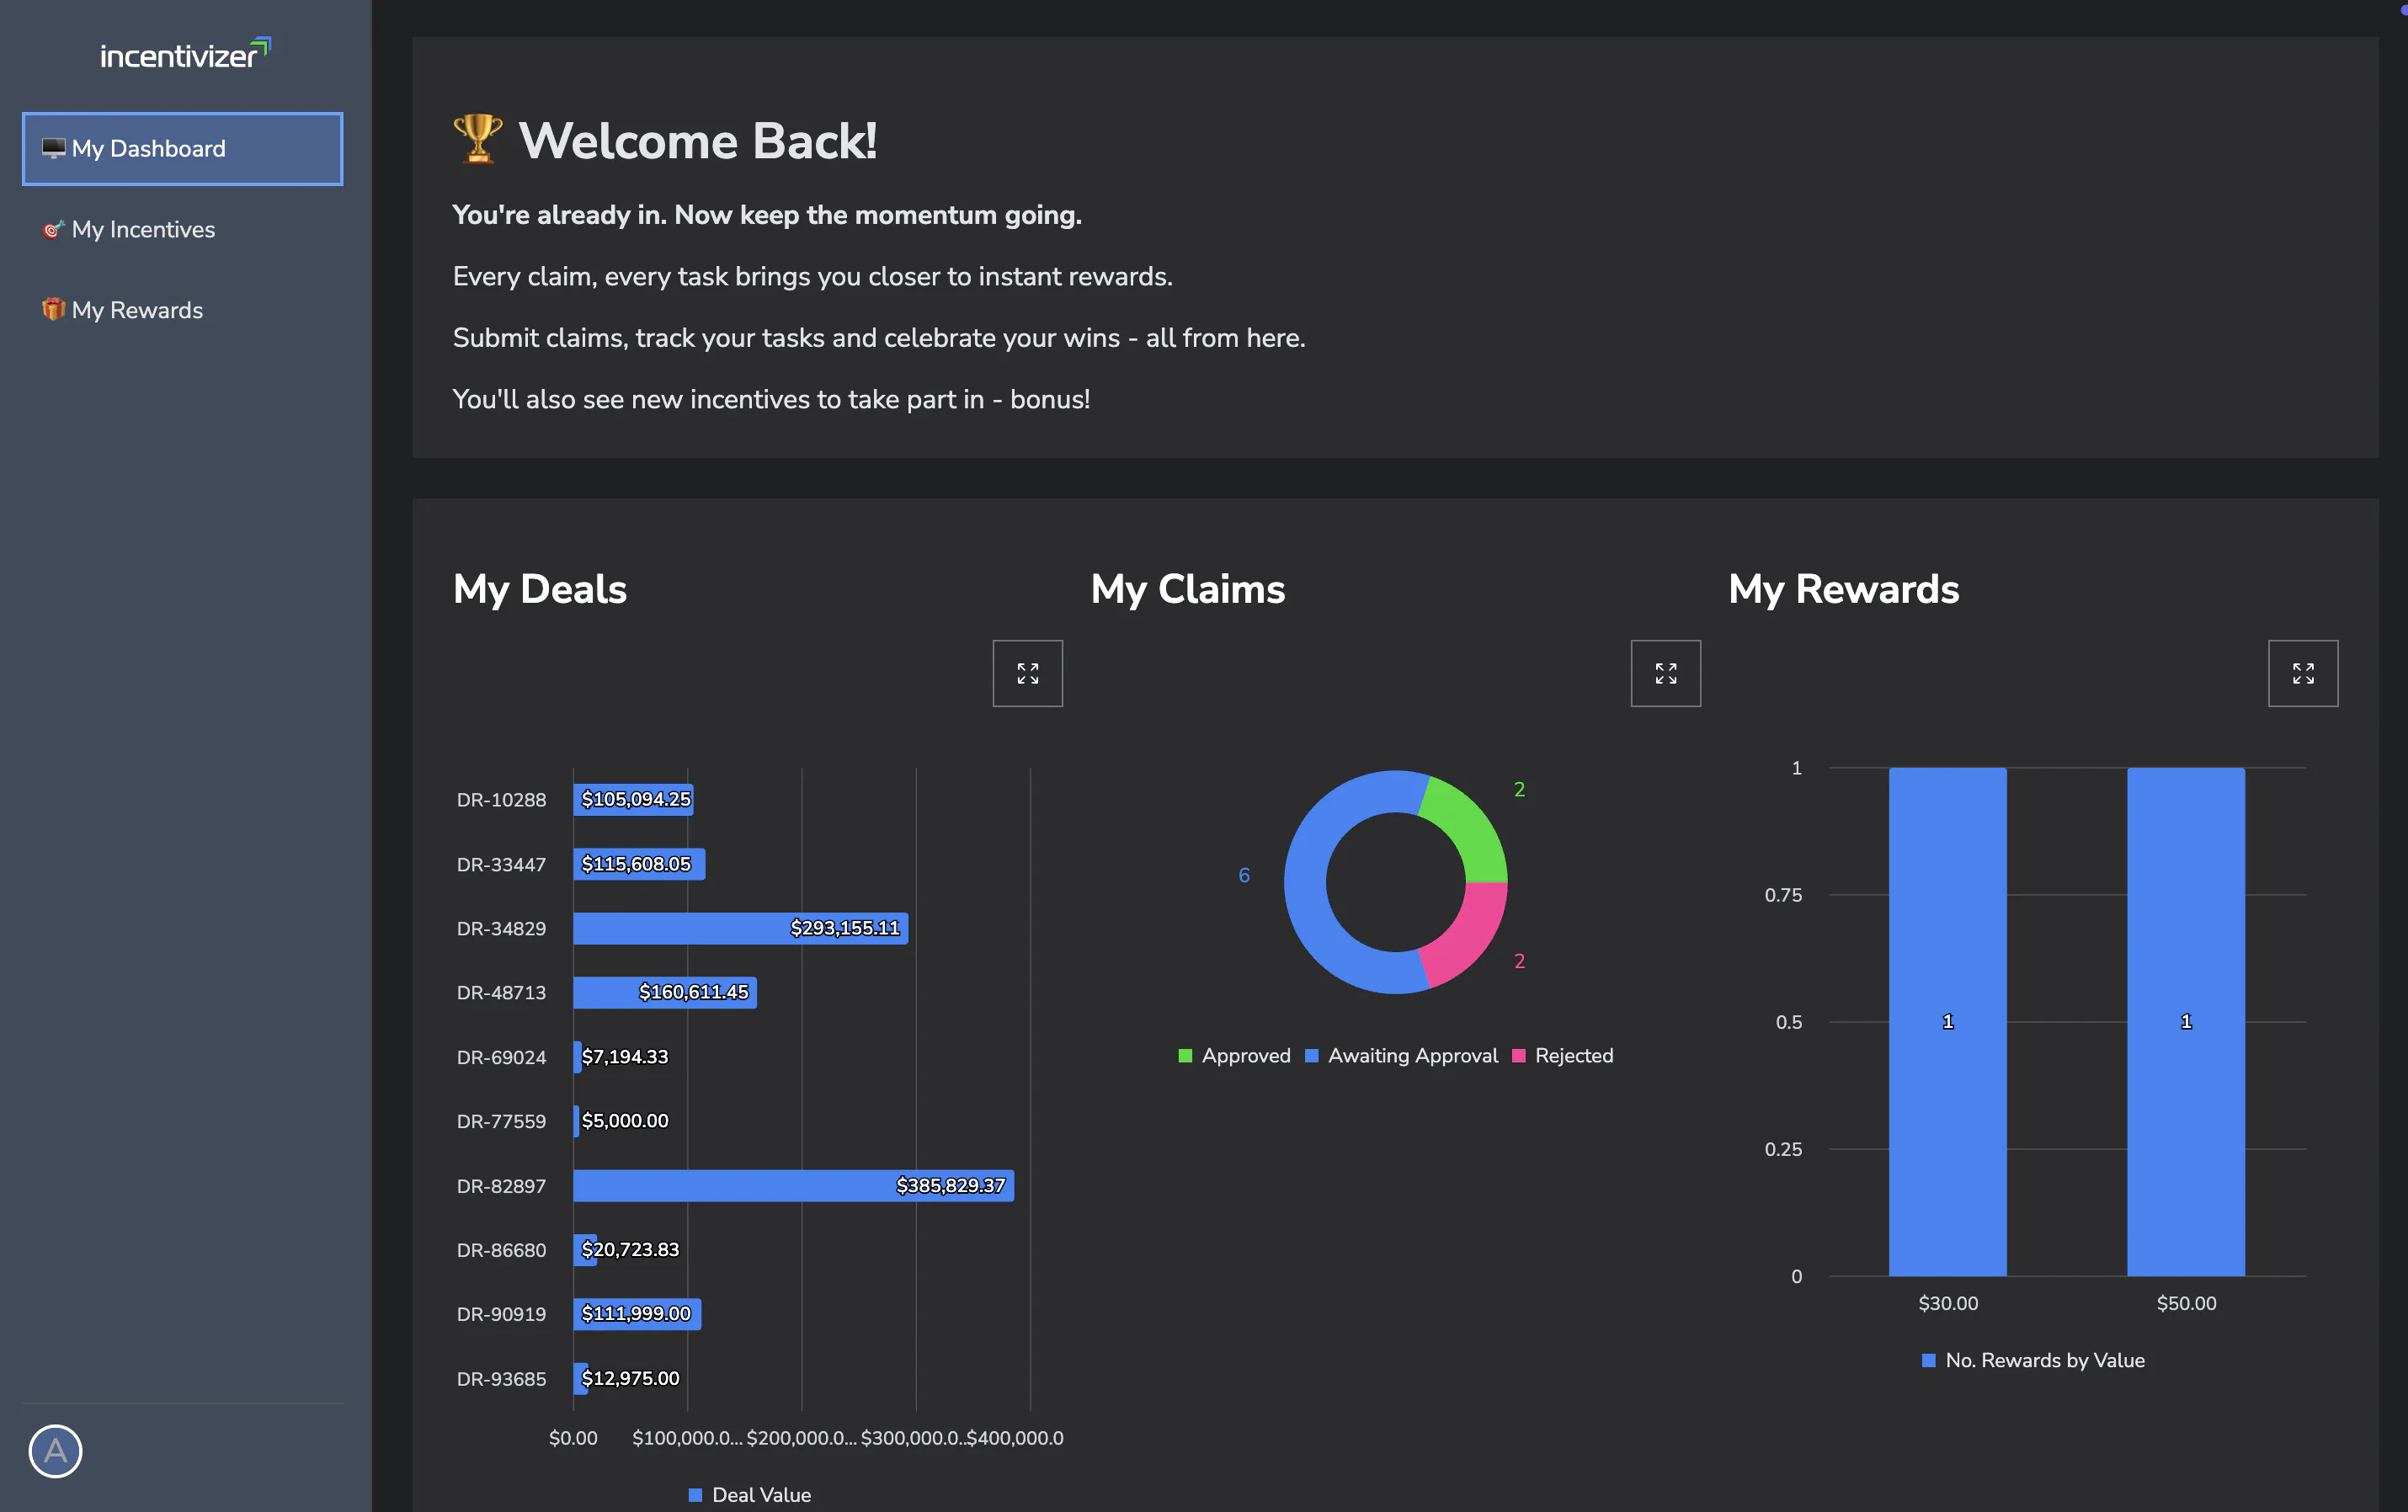Click the $12,975.00 value for DR-93685
Viewport: 2408px width, 1512px height.
[630, 1378]
